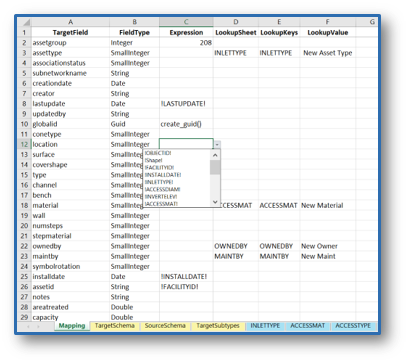Screen dimensions: 409x363
Task: Select the OWNEDBY cell in LookupSheet column
Action: click(236, 246)
